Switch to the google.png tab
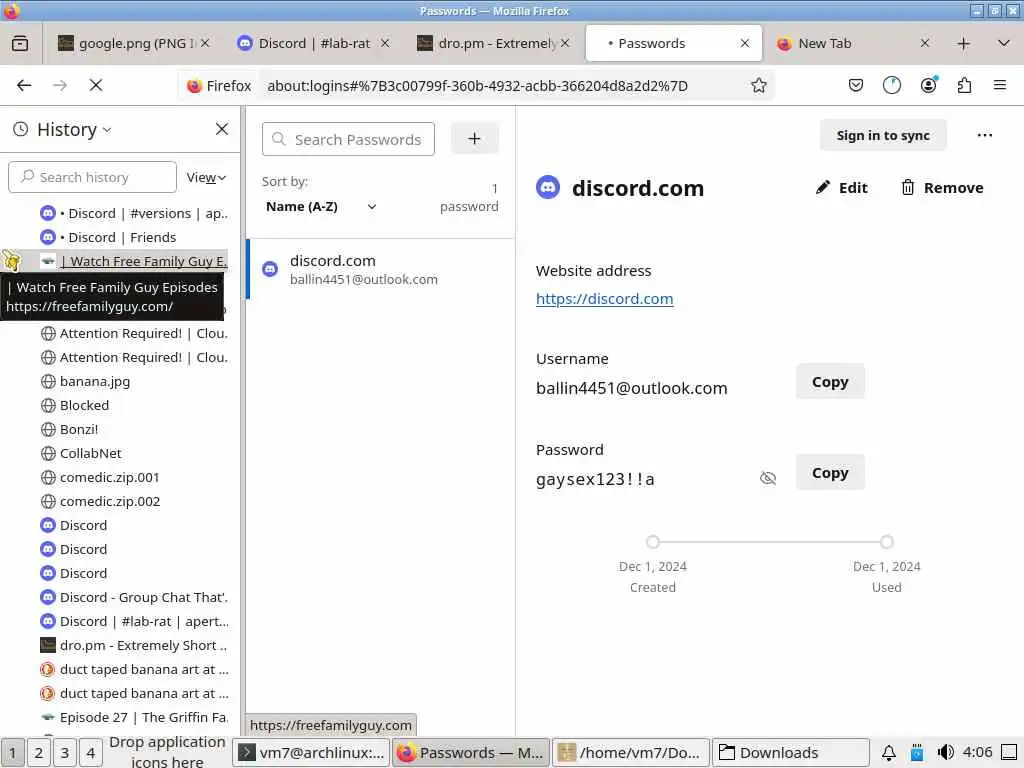The image size is (1024, 768). 135,44
